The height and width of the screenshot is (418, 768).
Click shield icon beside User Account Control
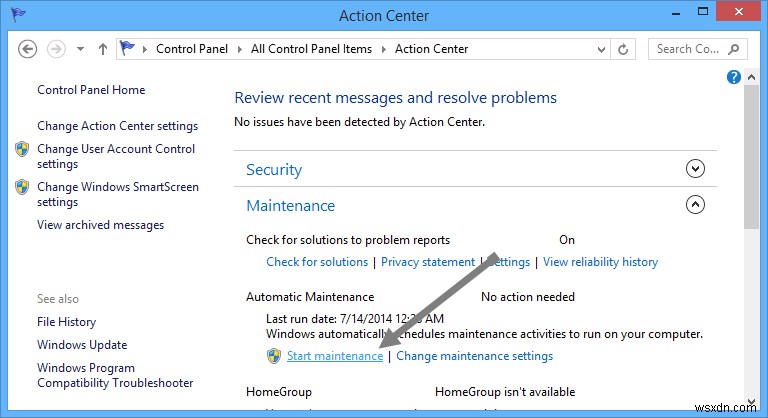coord(22,149)
